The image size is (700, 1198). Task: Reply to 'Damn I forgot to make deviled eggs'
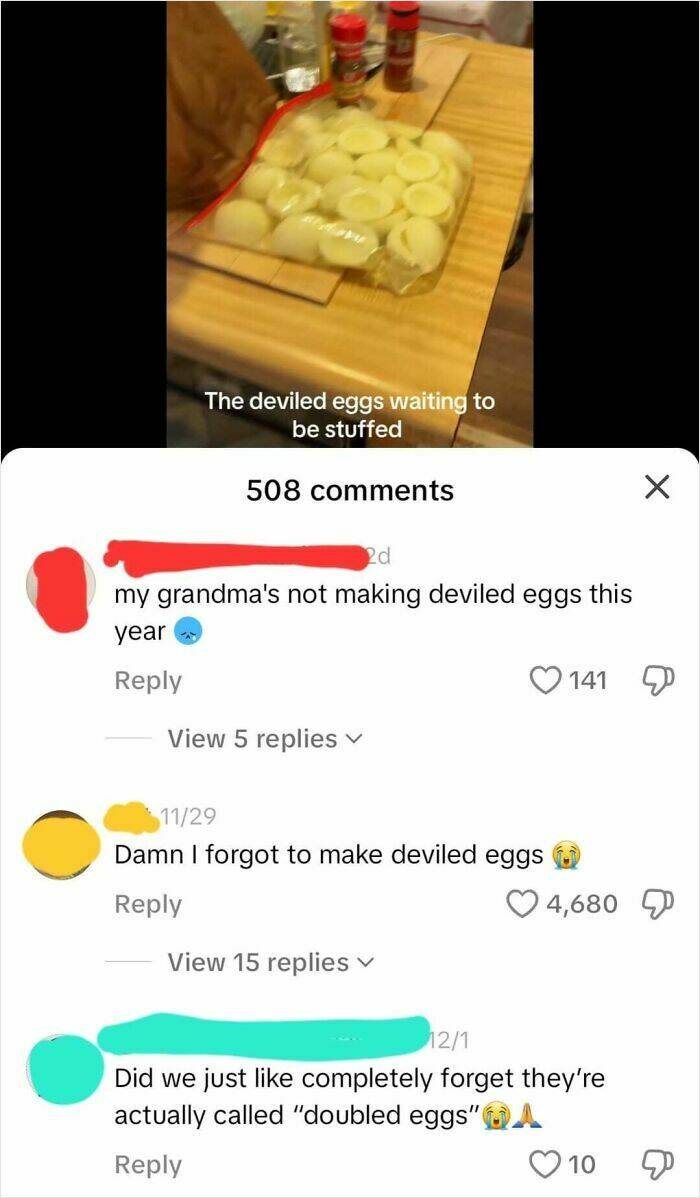[148, 904]
